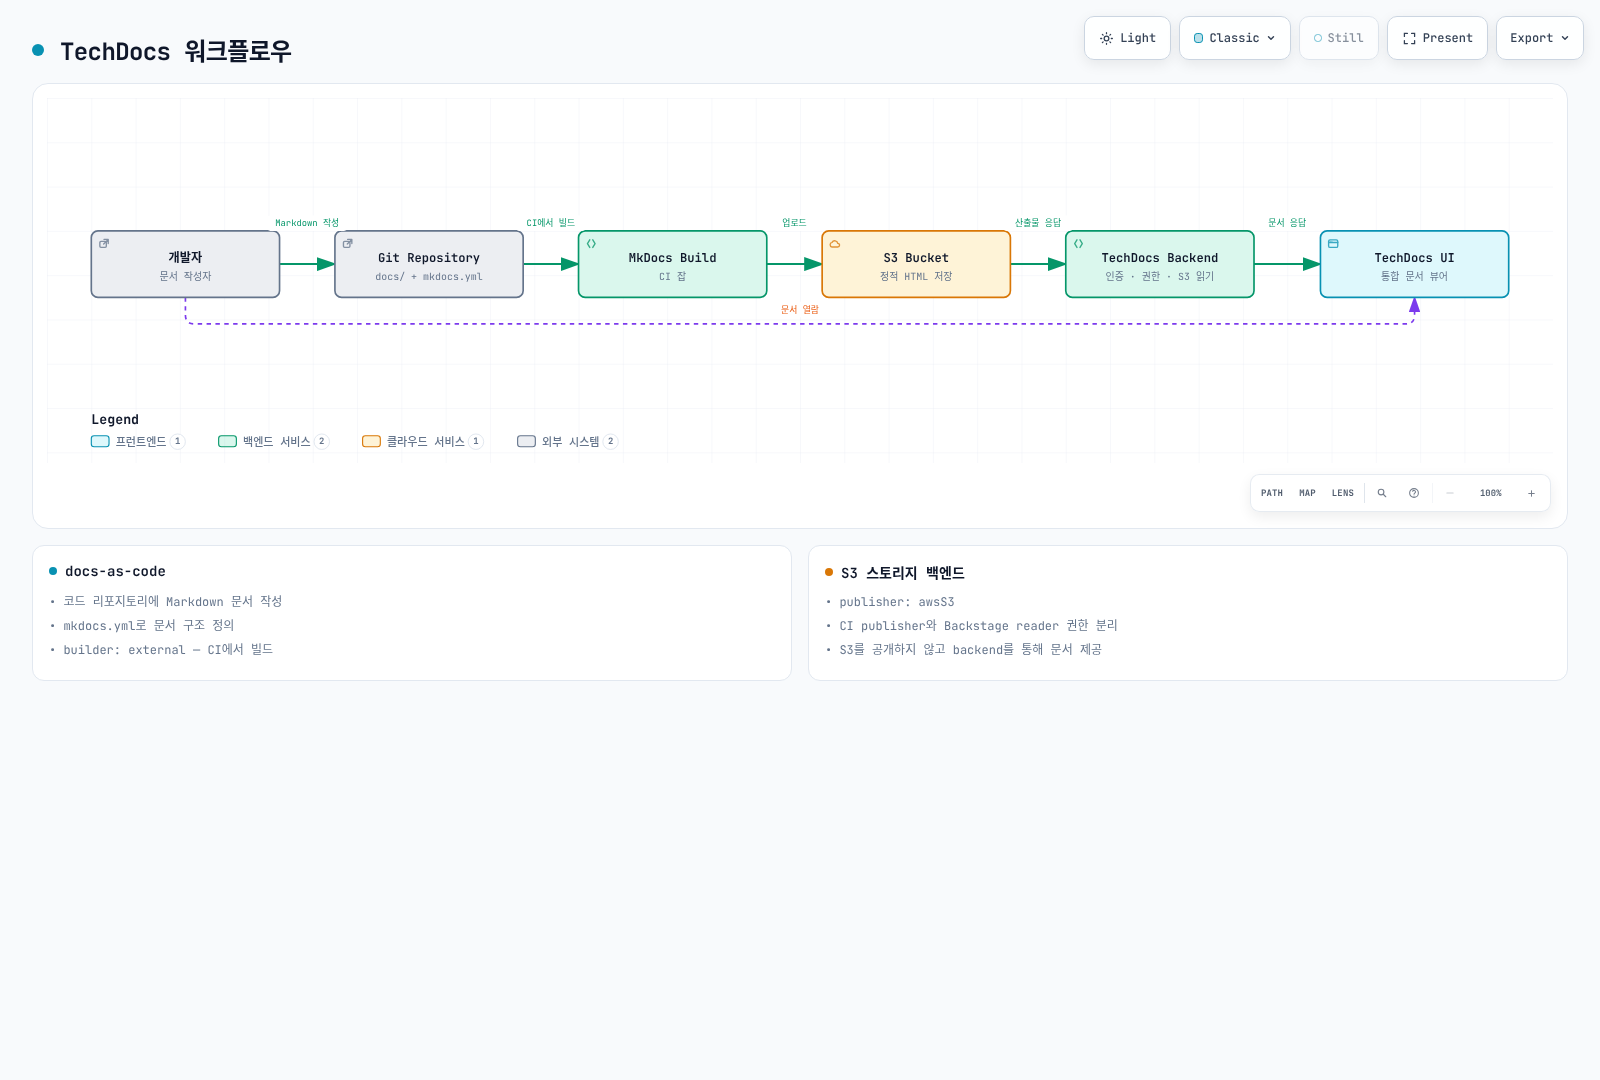Expand the Export dropdown menu

[1540, 38]
